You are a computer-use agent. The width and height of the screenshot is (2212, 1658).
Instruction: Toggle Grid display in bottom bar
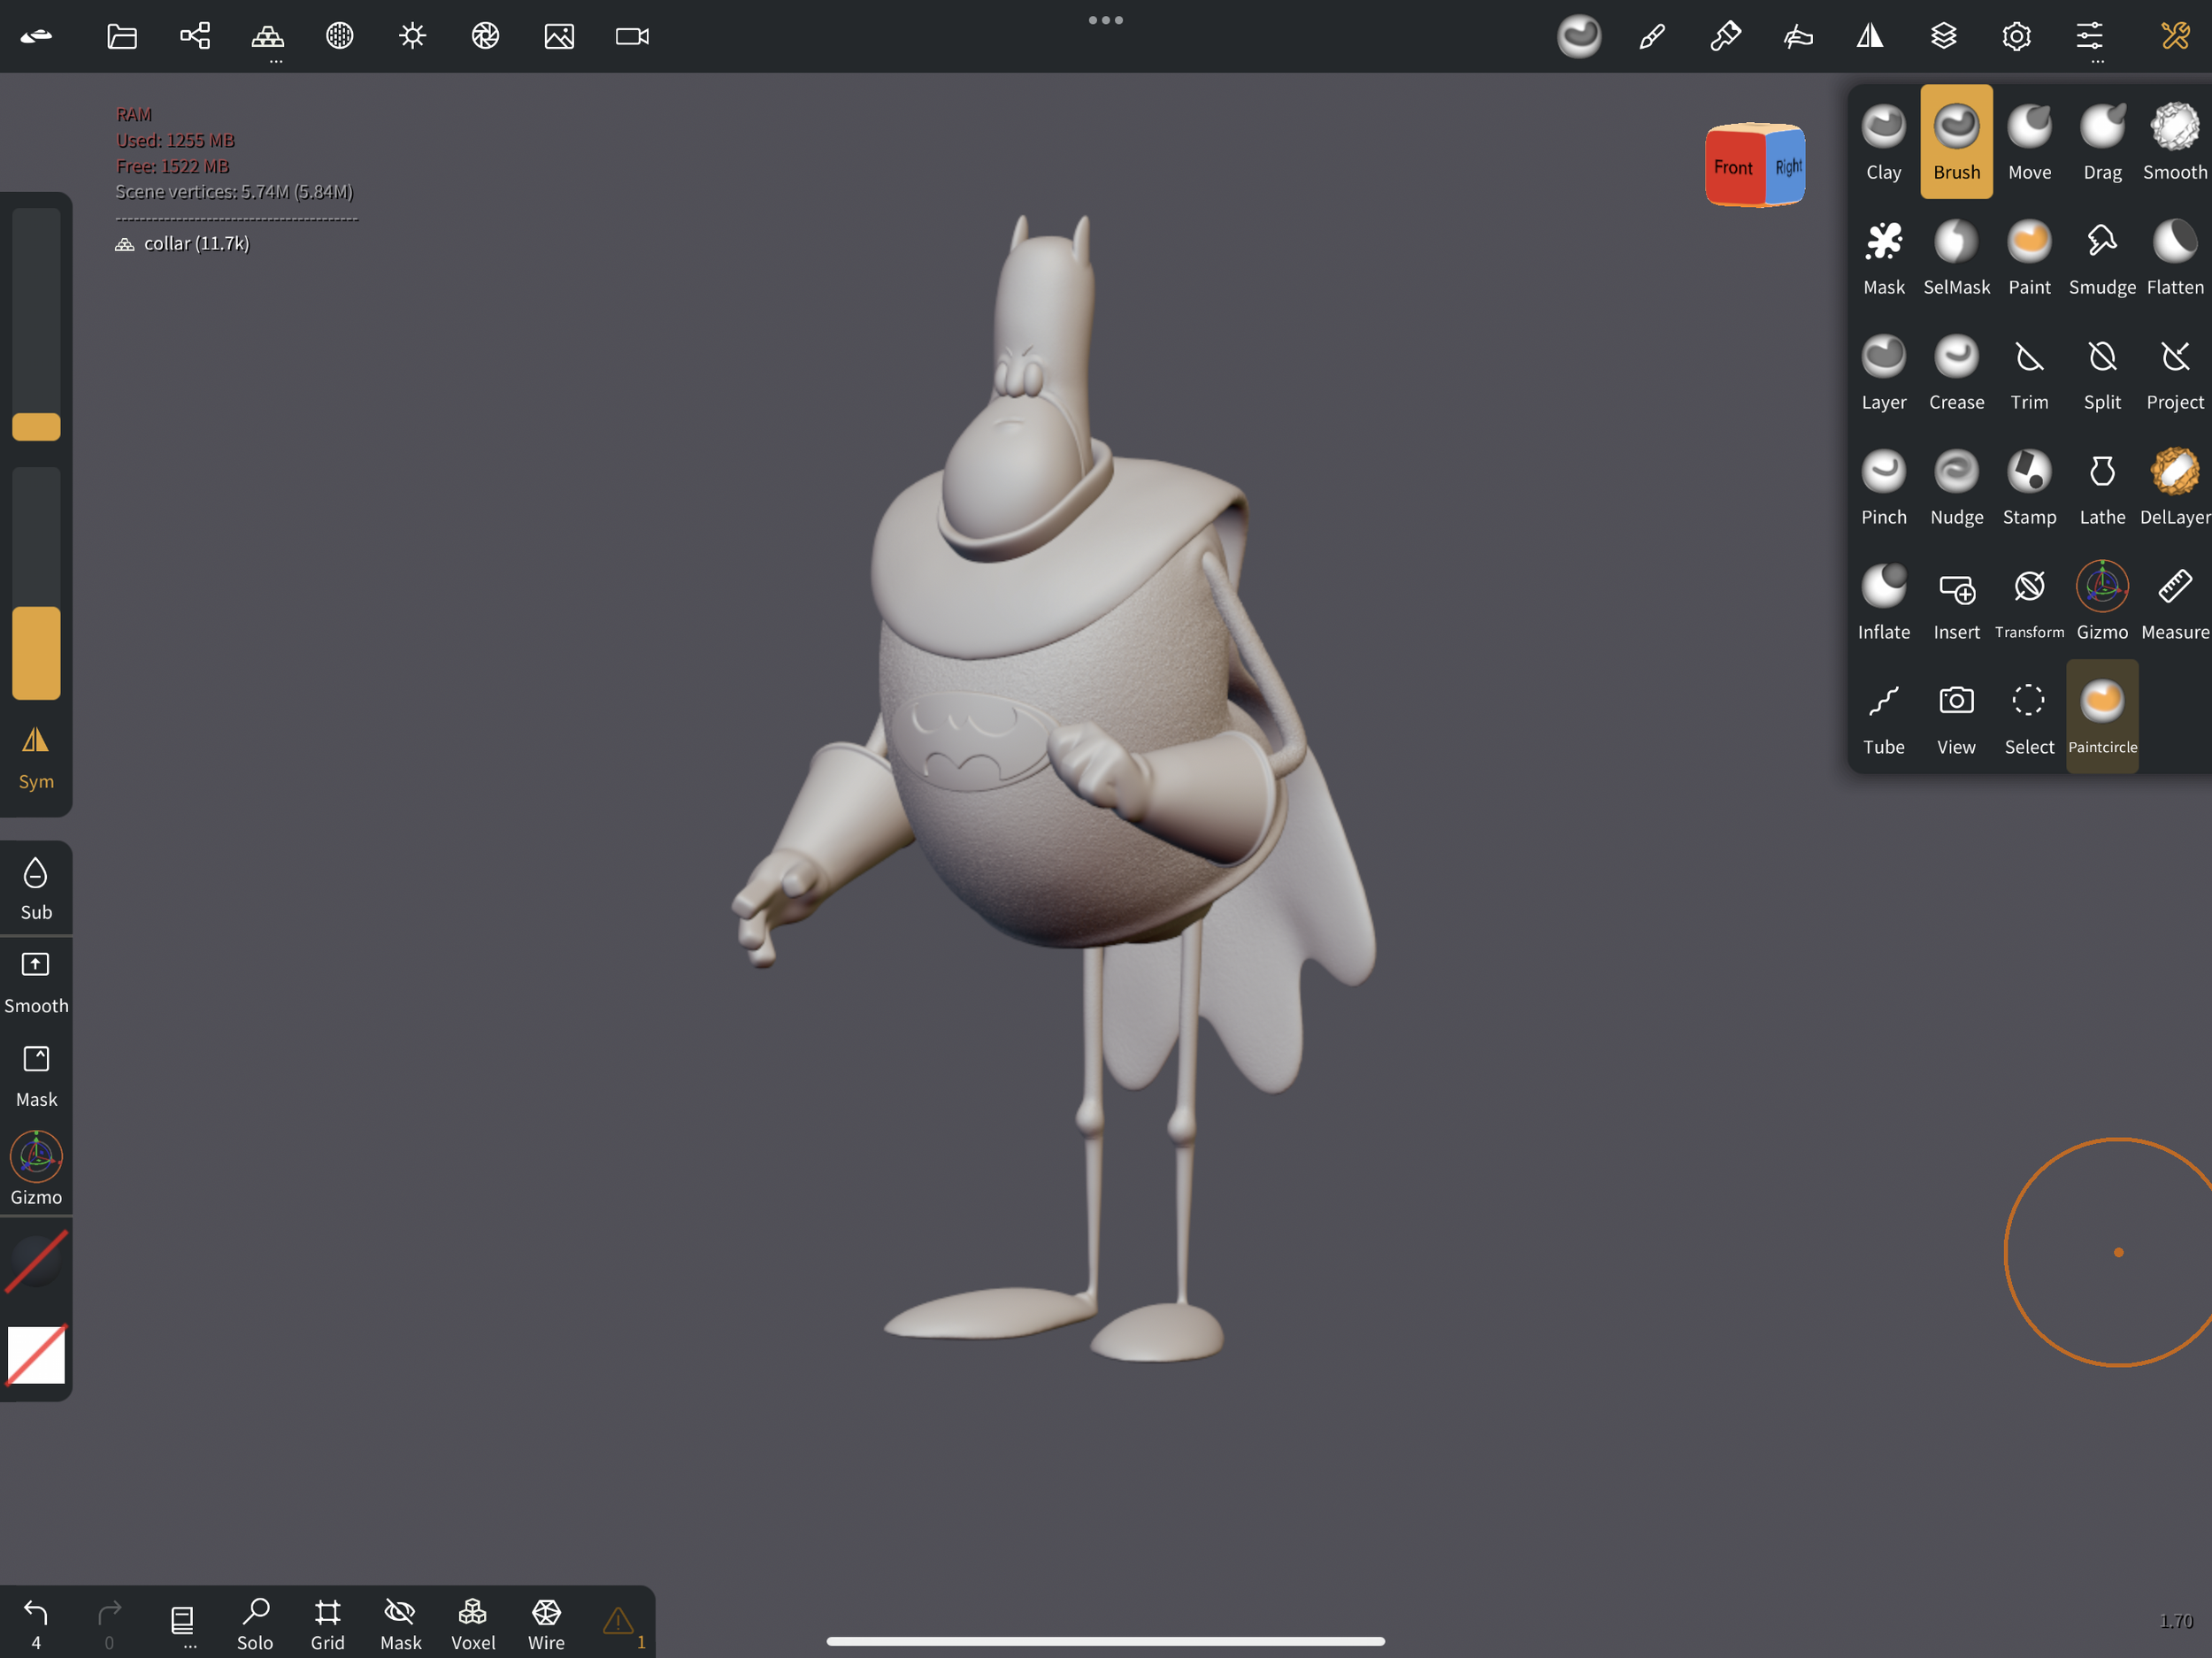point(327,1624)
